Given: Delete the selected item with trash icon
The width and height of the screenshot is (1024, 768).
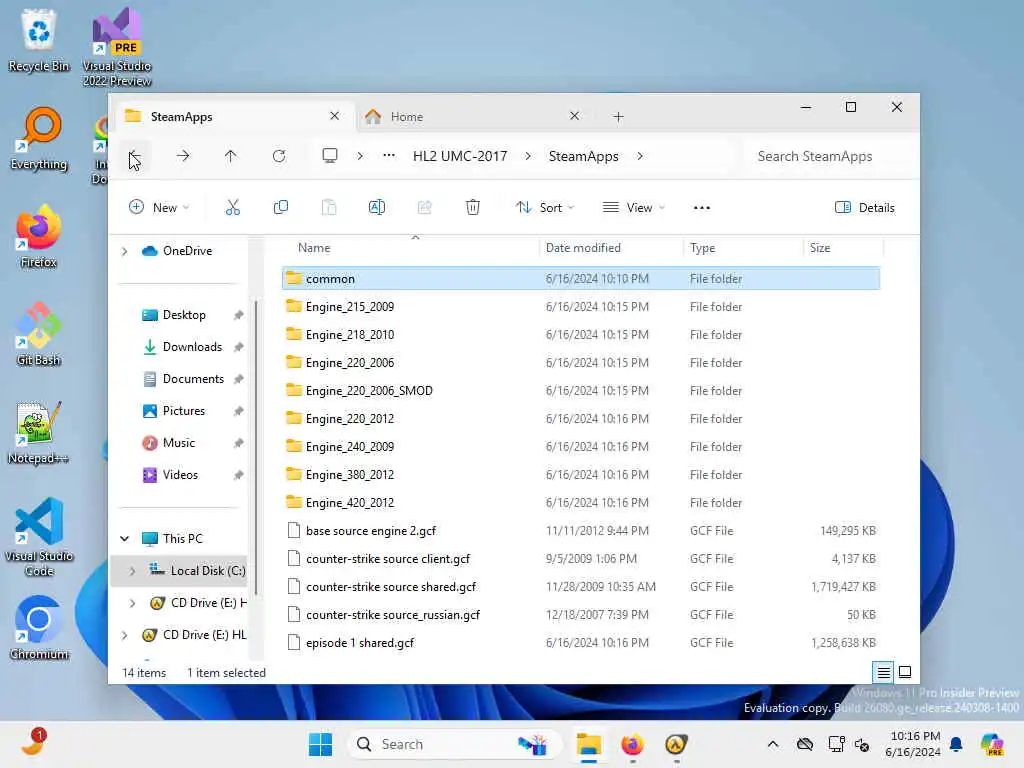Looking at the screenshot, I should pos(473,208).
